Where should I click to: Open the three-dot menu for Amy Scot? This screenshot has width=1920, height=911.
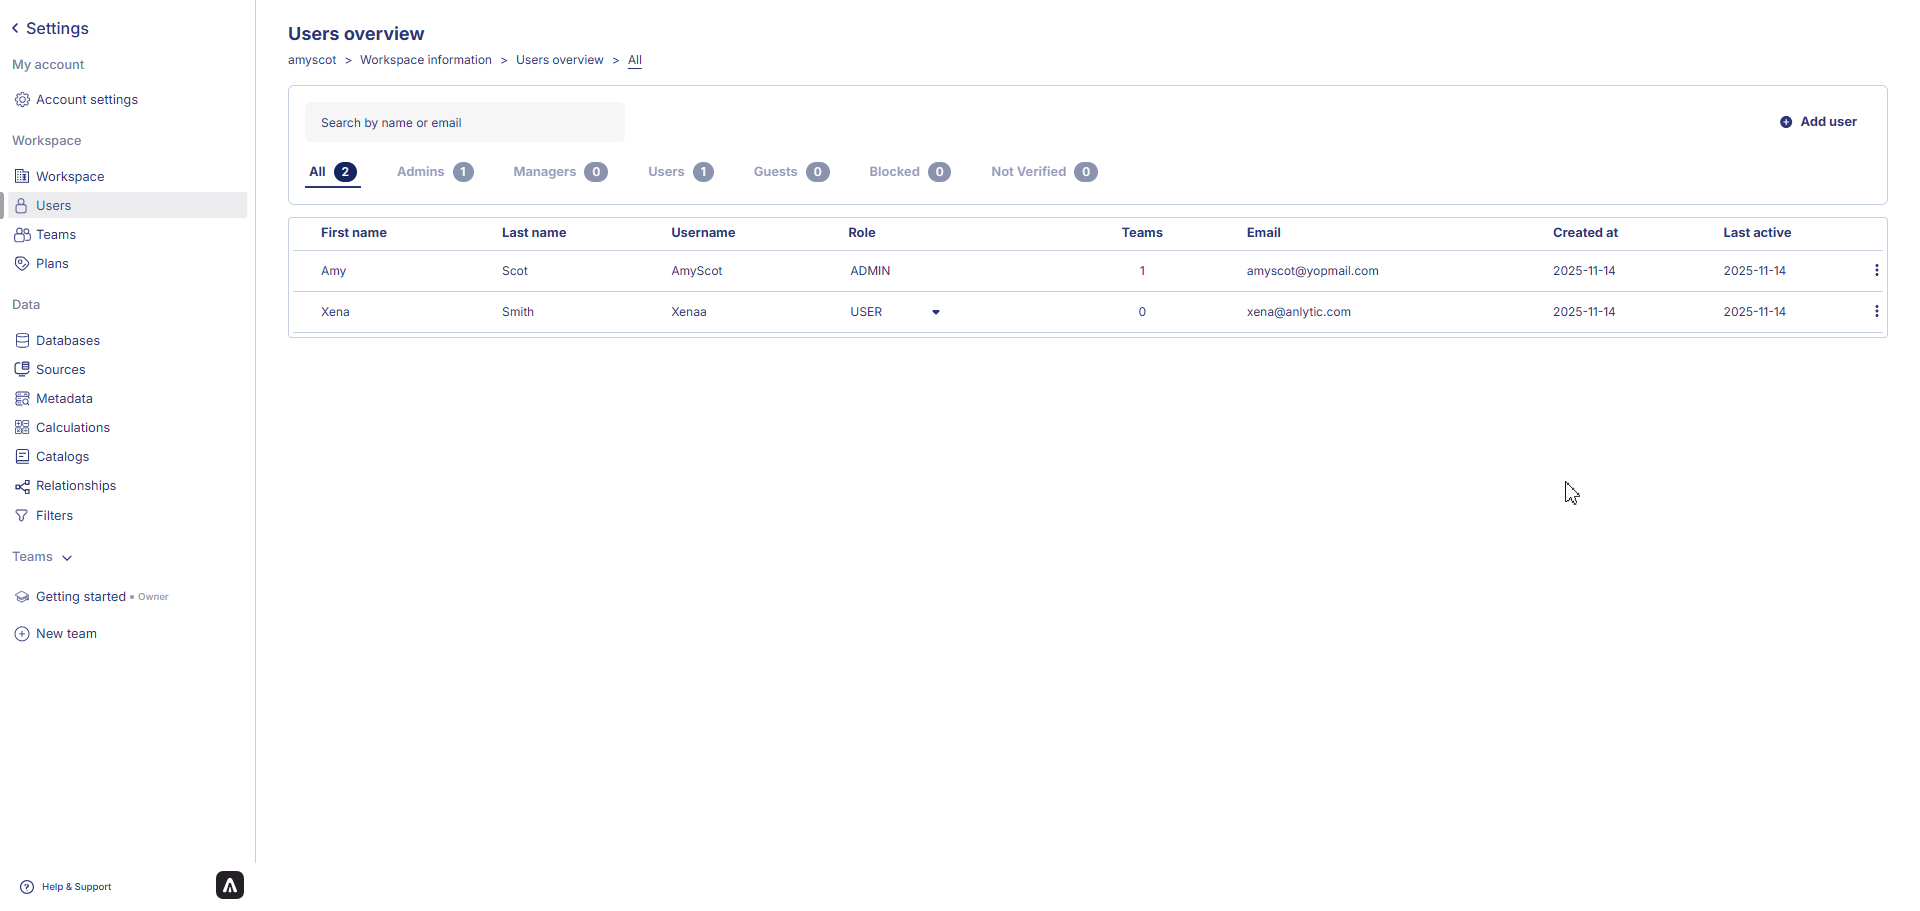point(1876,271)
